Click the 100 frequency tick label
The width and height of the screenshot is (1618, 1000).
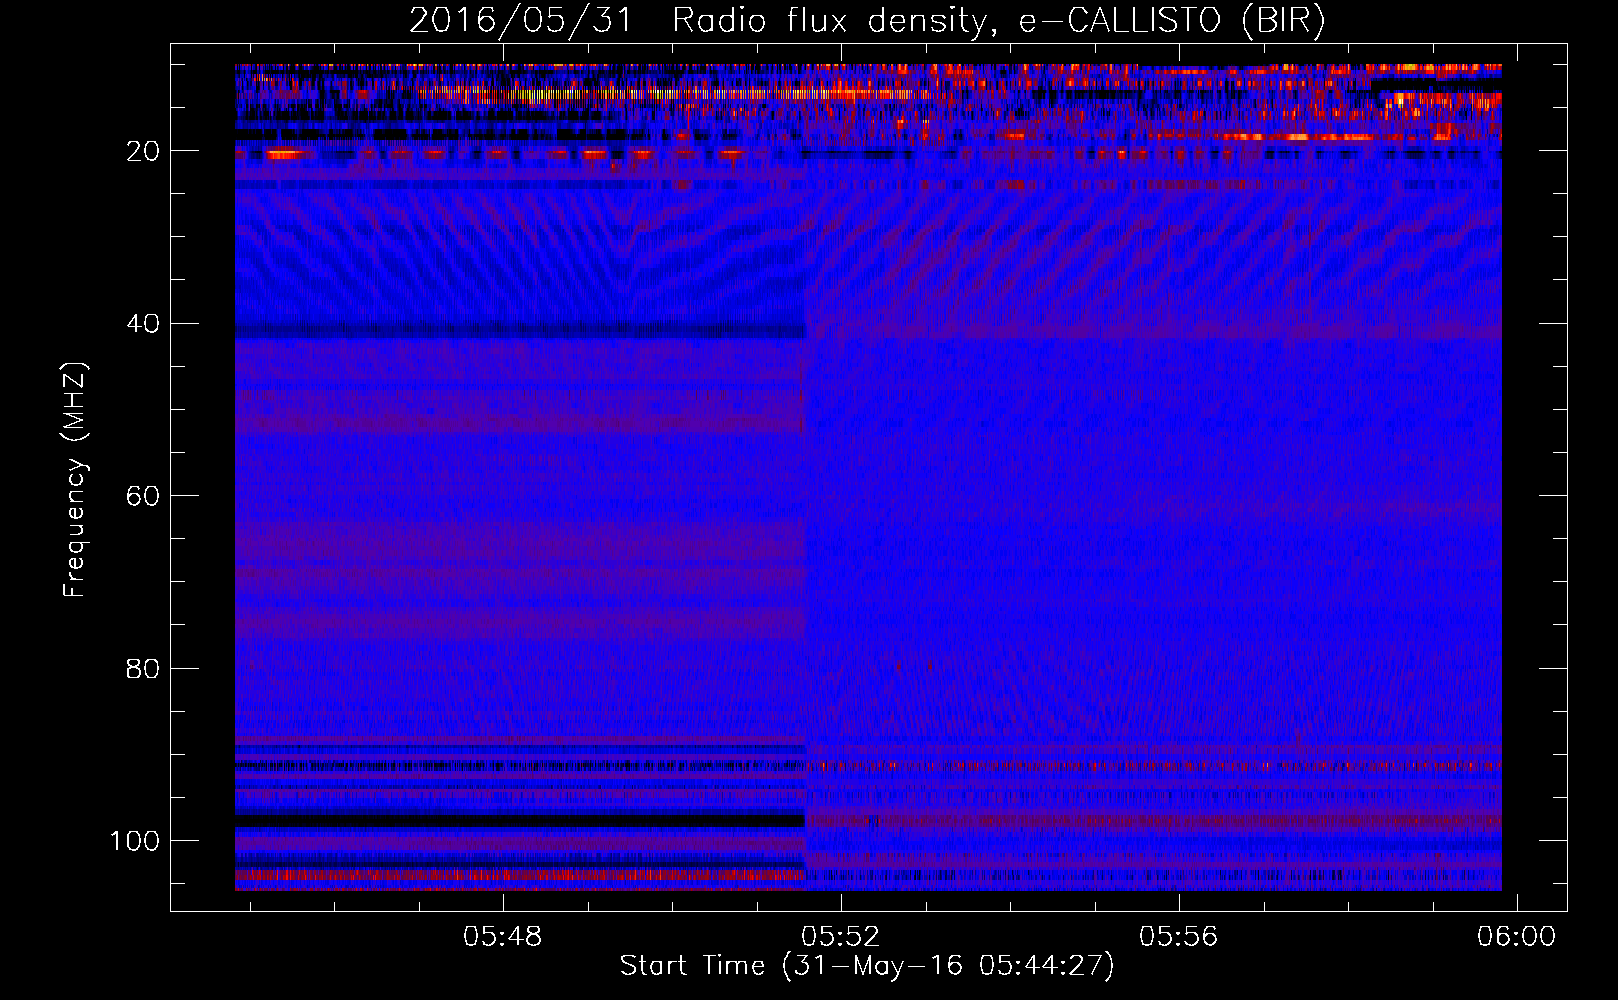135,841
